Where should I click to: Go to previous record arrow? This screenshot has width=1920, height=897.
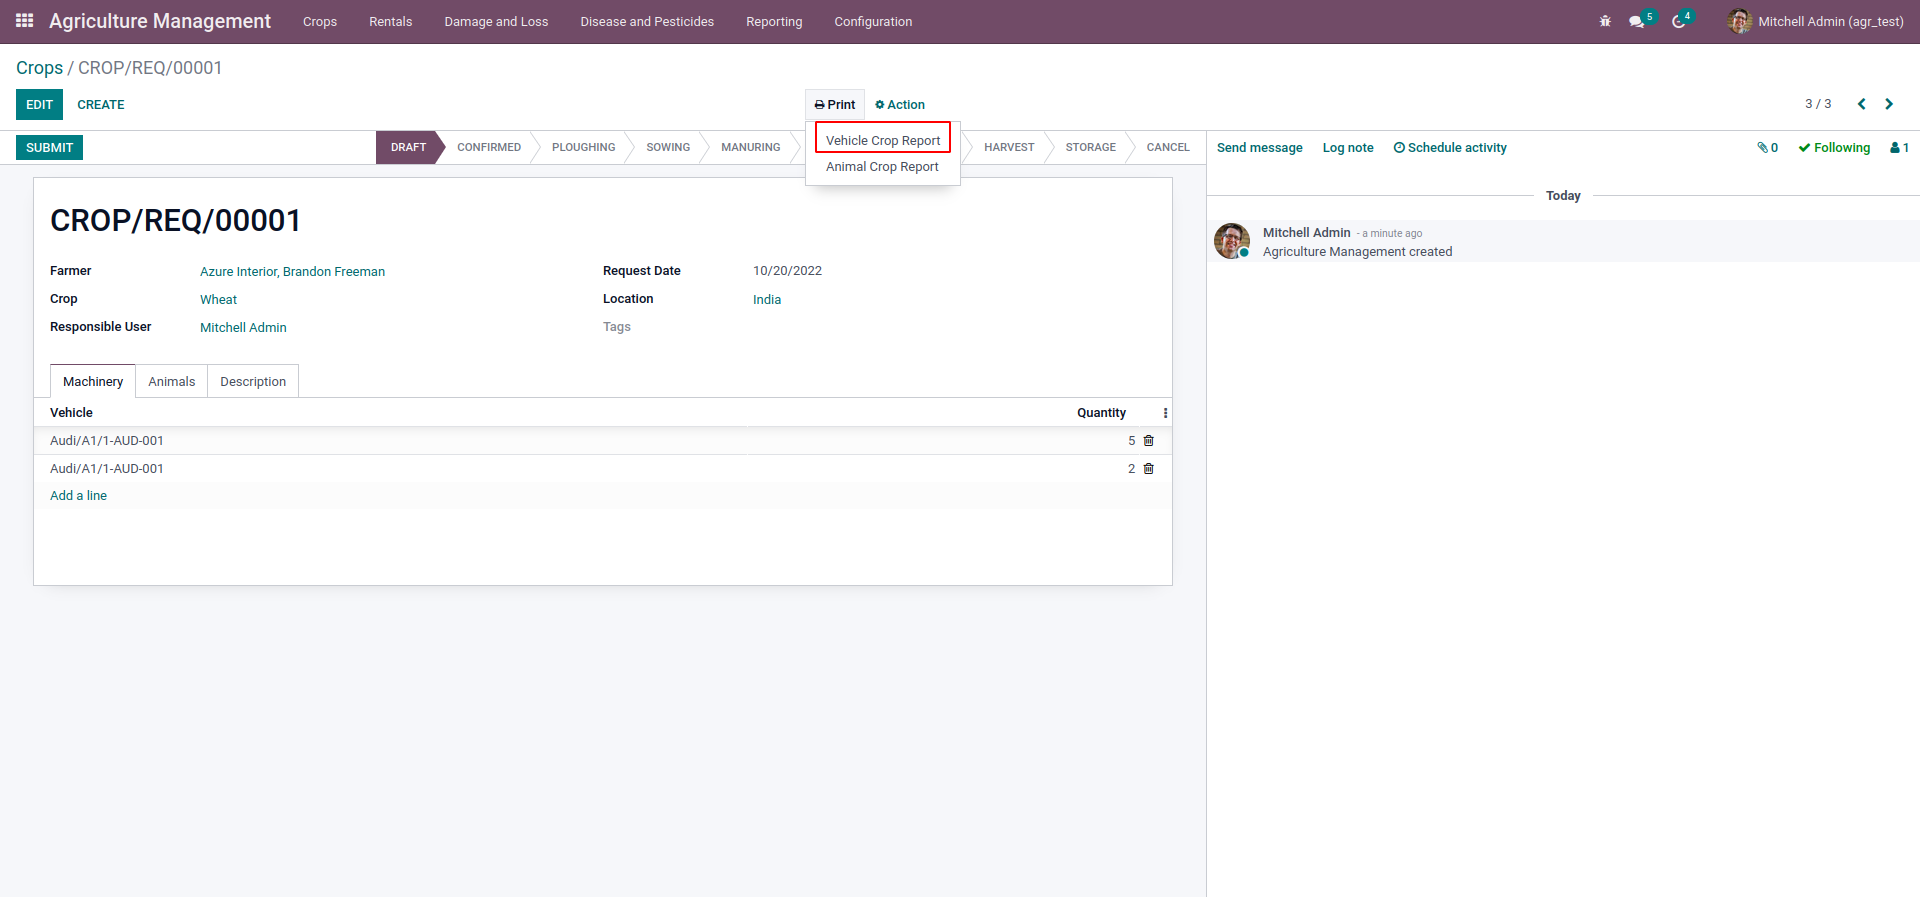1861,104
